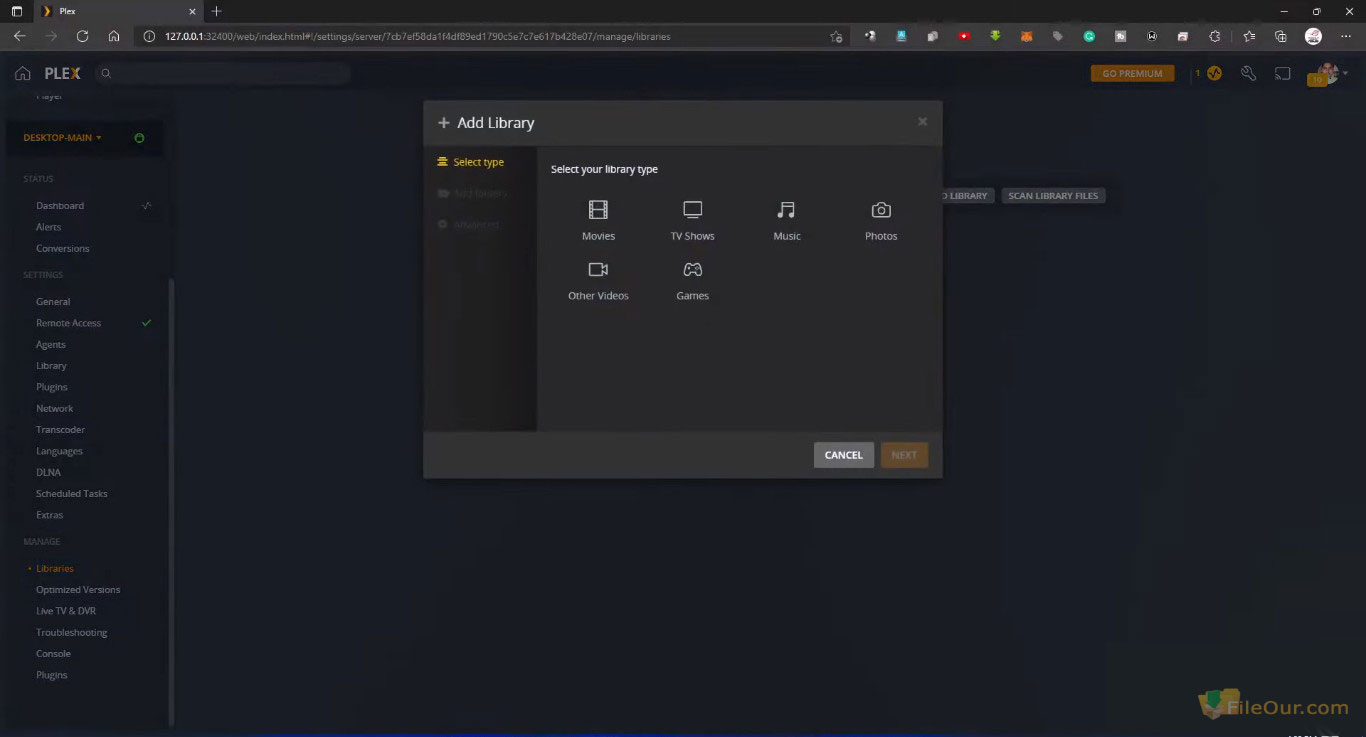Open browser favorites list icon

(1249, 36)
